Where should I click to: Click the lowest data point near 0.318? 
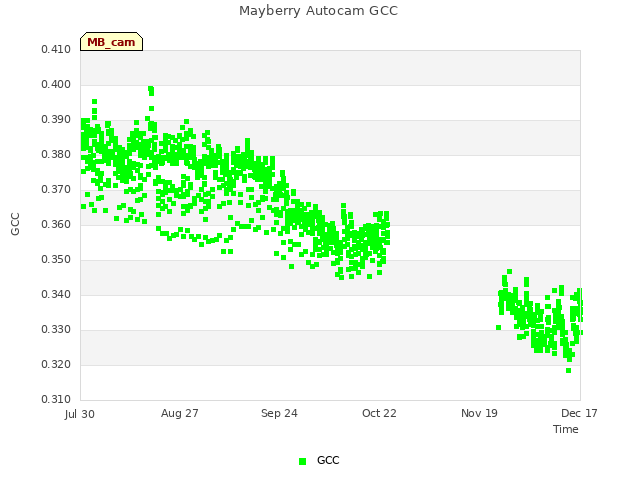point(569,371)
